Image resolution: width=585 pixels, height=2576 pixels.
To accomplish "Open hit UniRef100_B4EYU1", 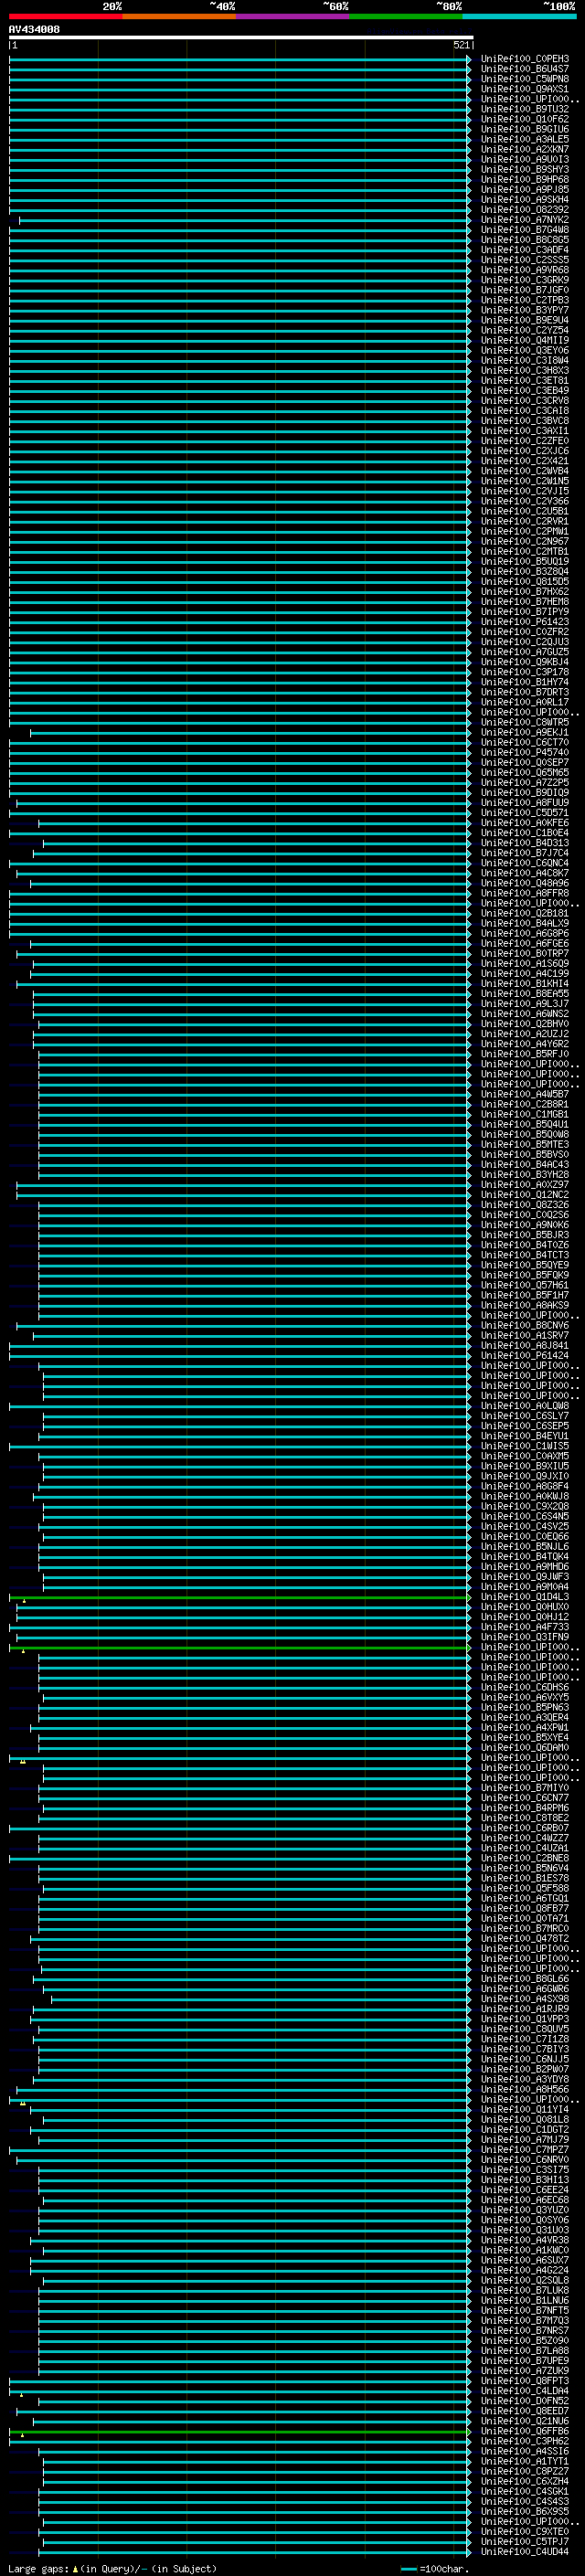I will click(525, 1436).
